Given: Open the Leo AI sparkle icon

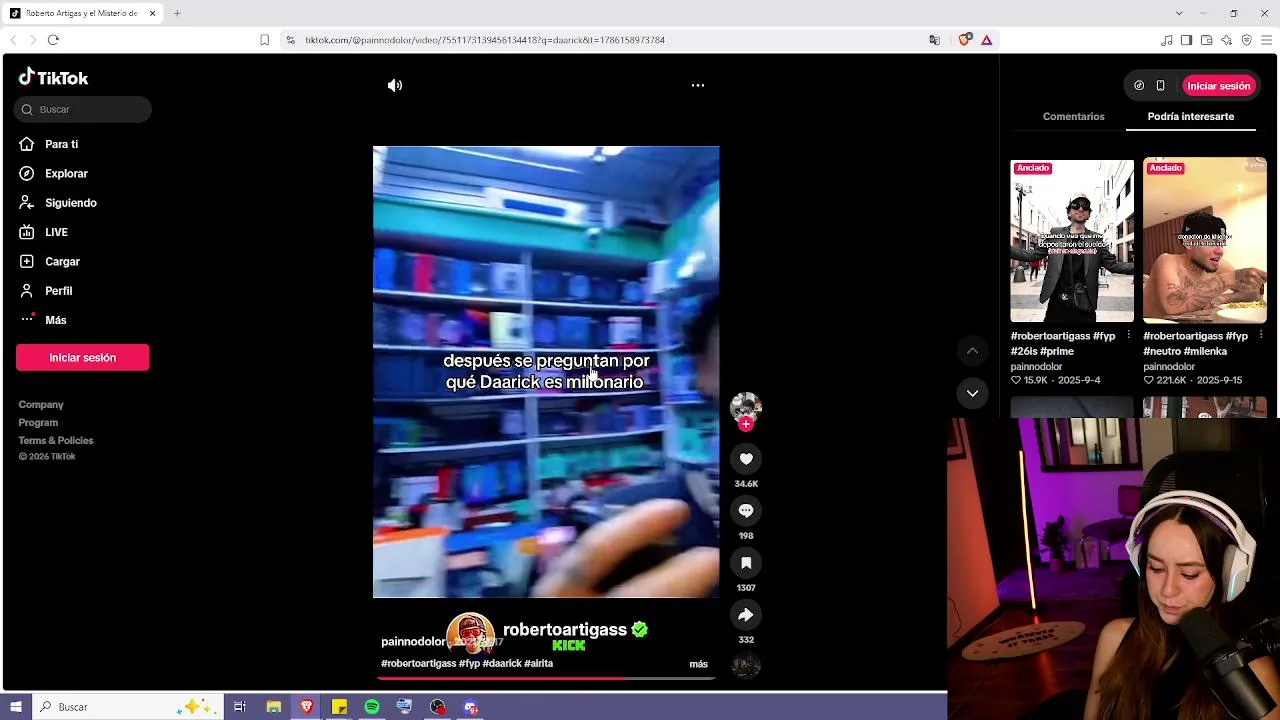Looking at the screenshot, I should click(1226, 40).
